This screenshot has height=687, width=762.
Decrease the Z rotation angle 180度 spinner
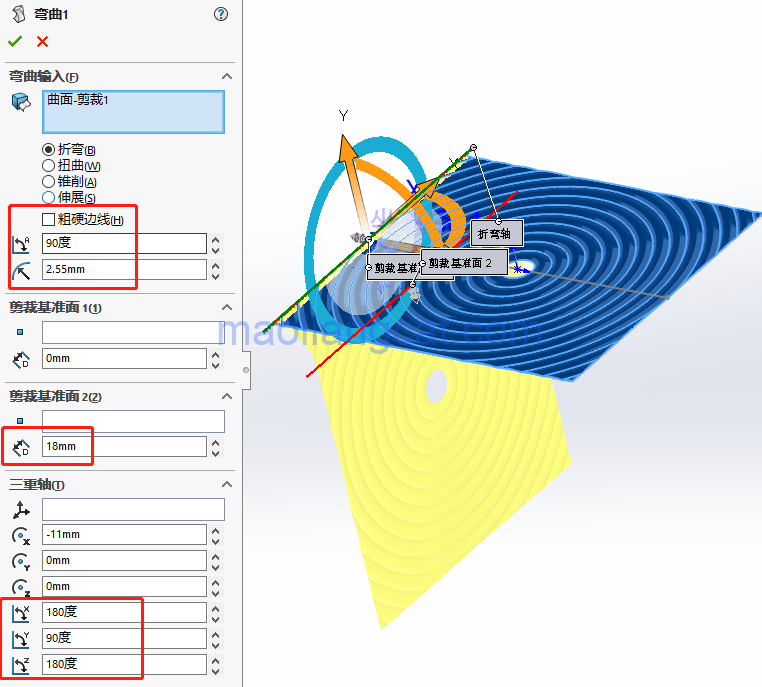[x=216, y=670]
